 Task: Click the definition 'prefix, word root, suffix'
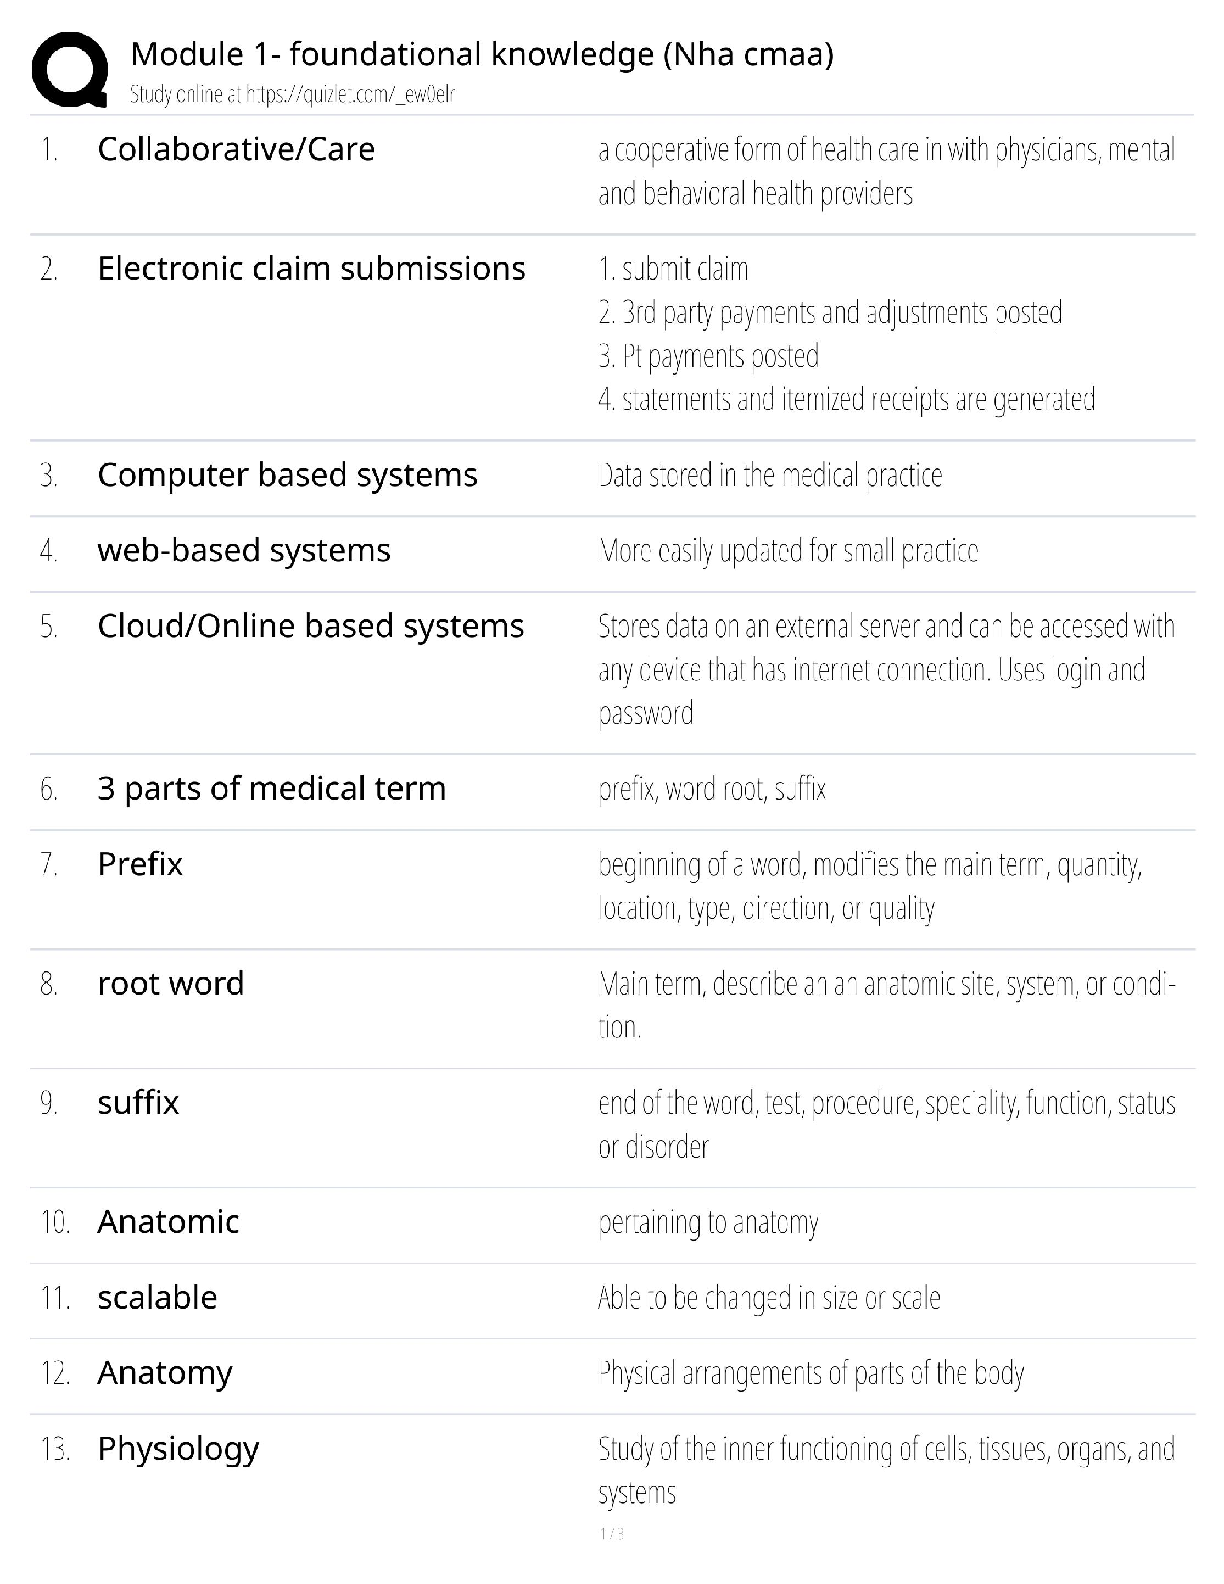click(x=712, y=789)
